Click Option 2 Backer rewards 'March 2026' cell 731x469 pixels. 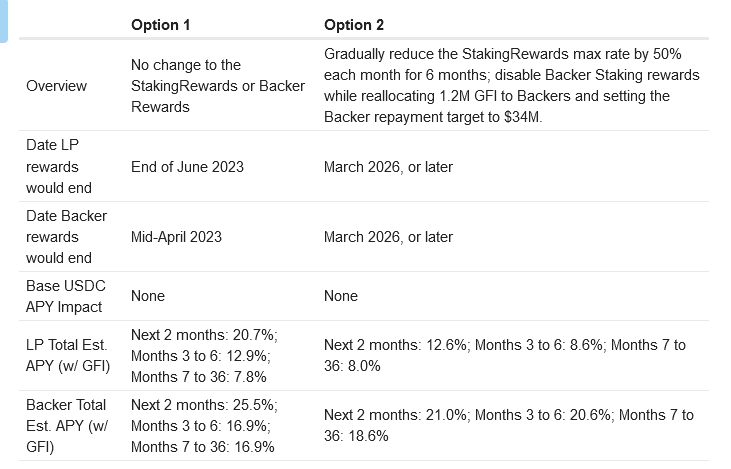(x=388, y=237)
